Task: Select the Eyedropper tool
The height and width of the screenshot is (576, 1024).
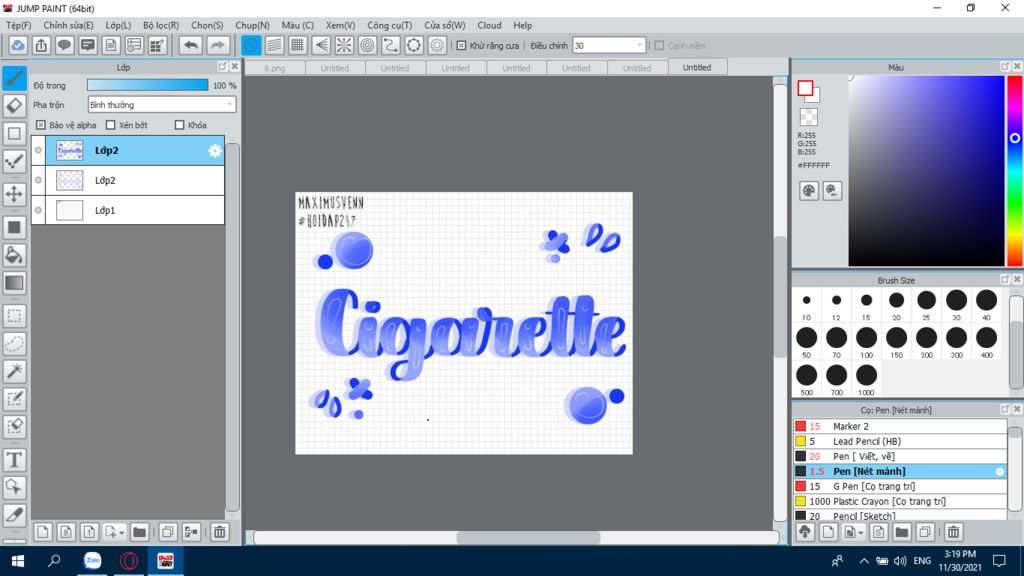Action: (14, 515)
